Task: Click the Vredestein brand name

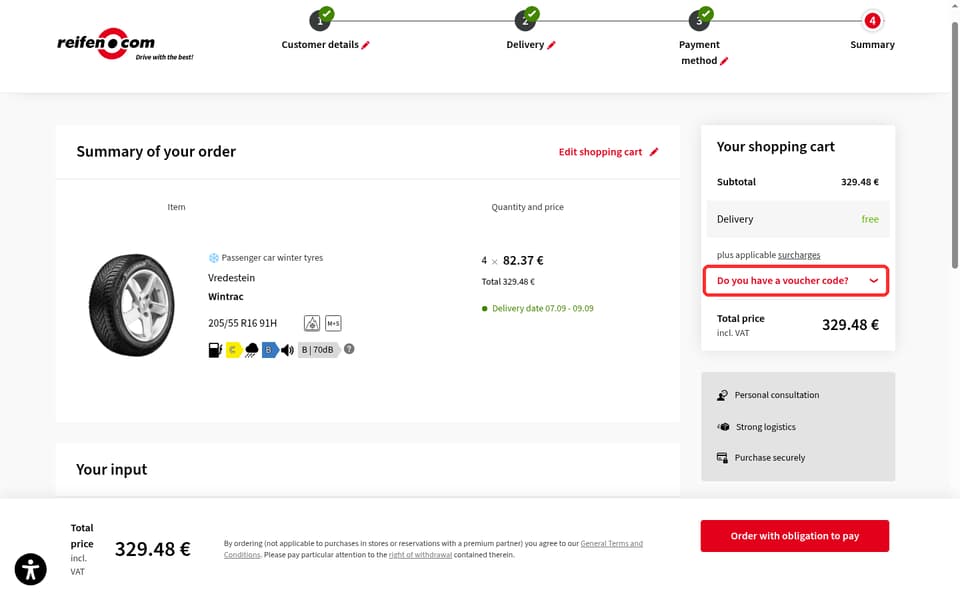Action: (231, 278)
